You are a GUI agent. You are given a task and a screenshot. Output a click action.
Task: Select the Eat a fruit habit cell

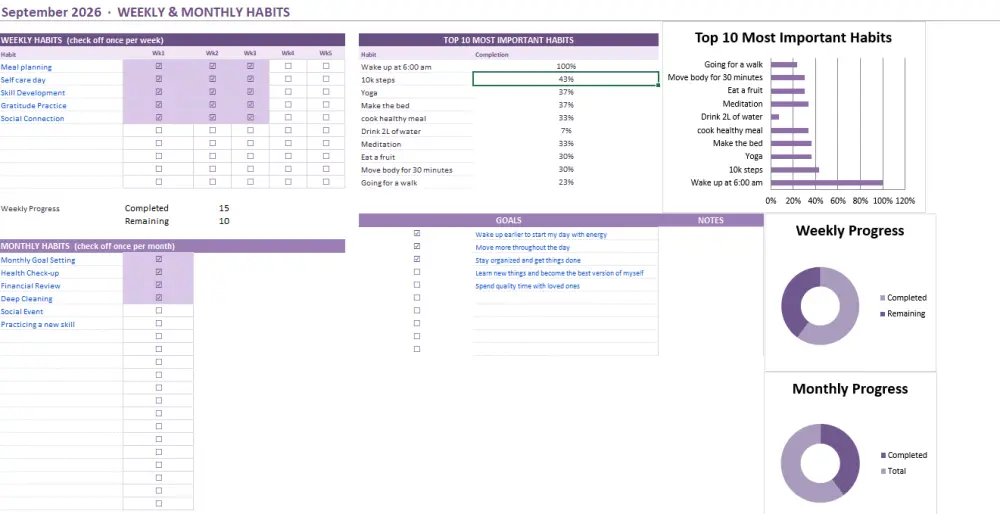416,157
